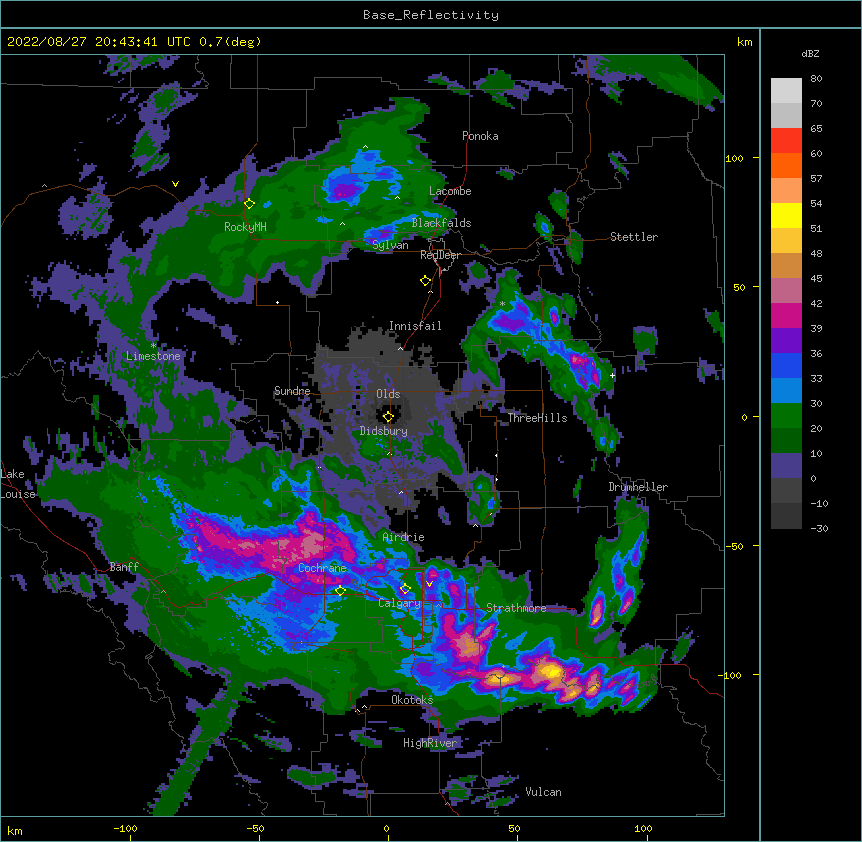862x842 pixels.
Task: Select the blue 33–36 dBZ legend swatch
Action: click(786, 365)
